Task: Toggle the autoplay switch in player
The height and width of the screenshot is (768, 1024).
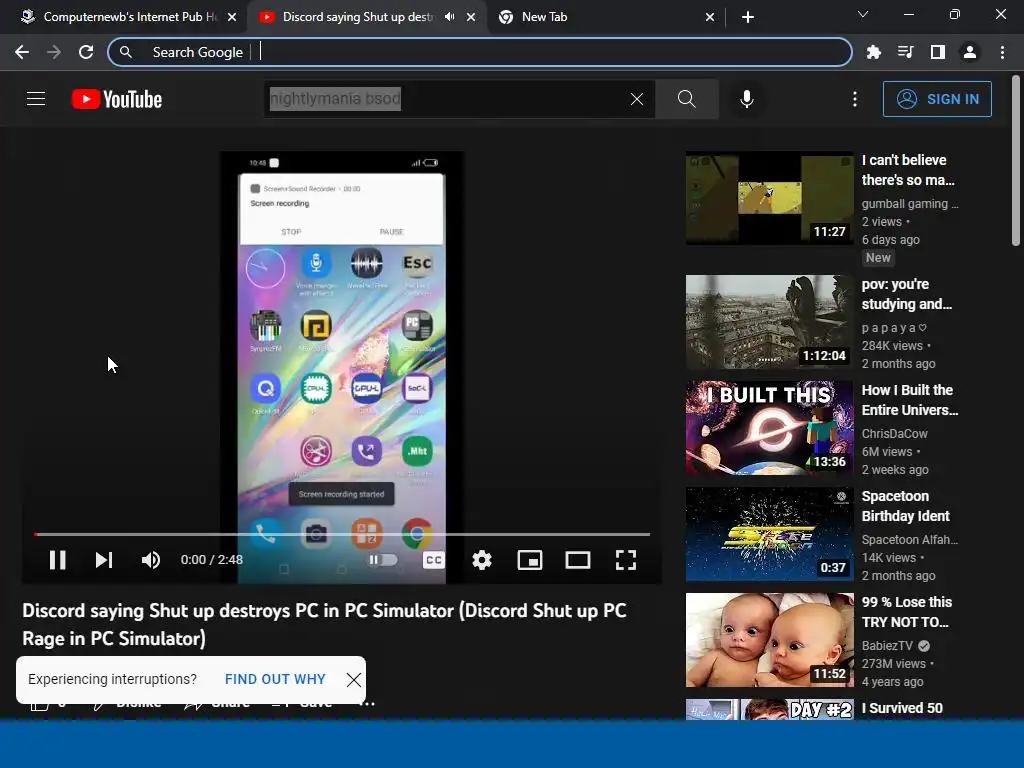Action: (383, 560)
